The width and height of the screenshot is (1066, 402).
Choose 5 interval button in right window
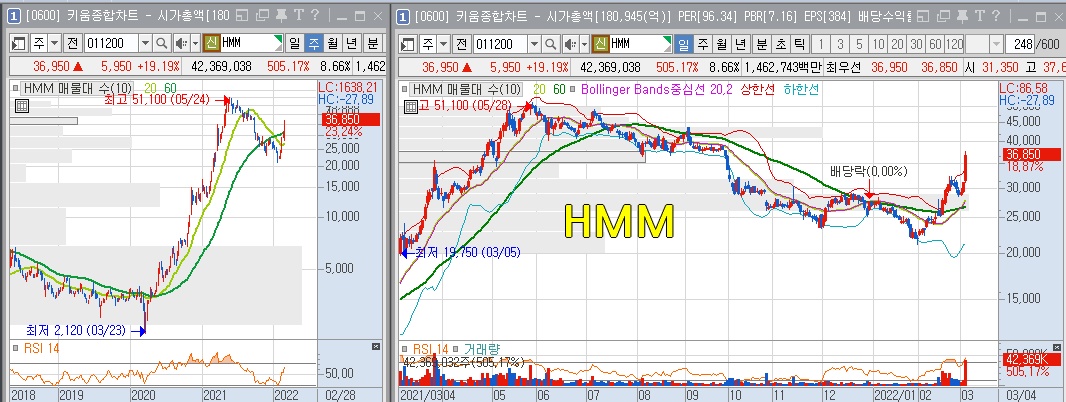point(859,44)
